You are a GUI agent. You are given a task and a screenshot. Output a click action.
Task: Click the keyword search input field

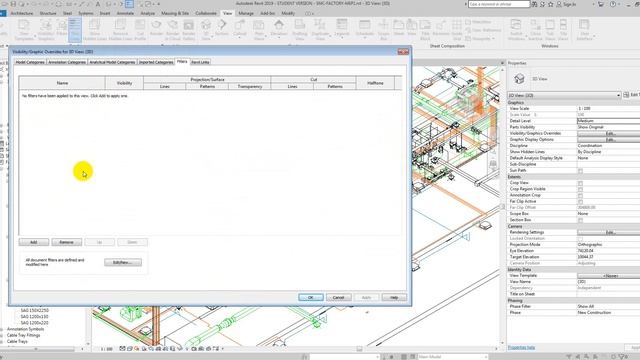[499, 4]
